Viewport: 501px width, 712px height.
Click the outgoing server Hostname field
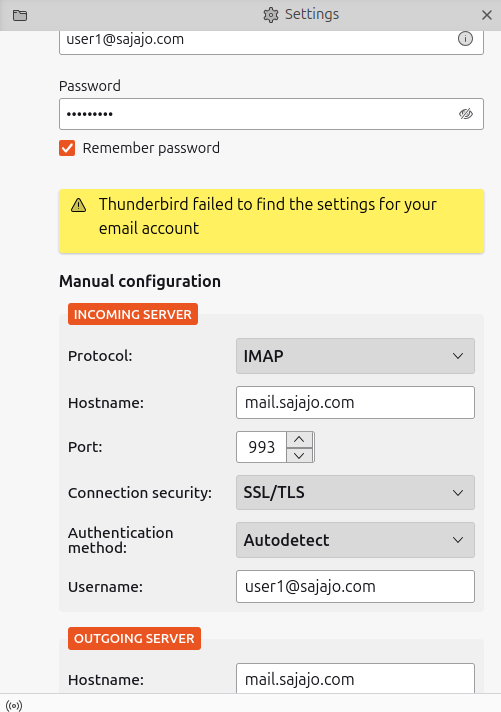(355, 678)
